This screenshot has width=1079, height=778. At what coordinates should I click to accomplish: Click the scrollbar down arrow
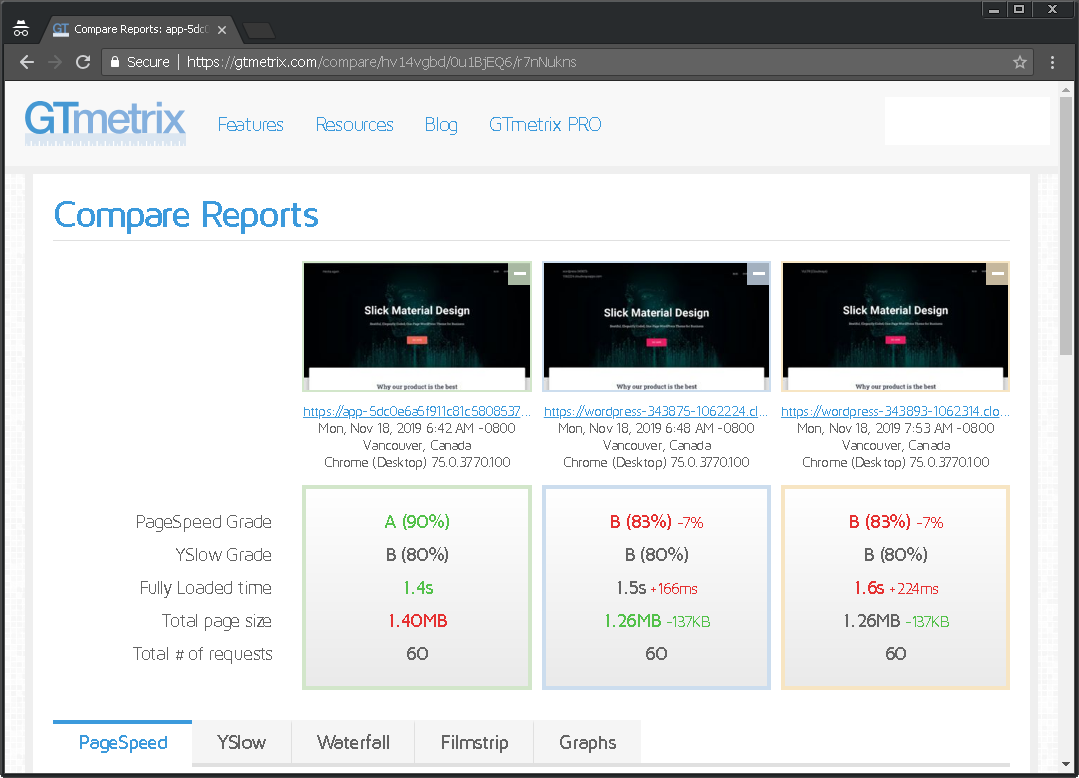pyautogui.click(x=1066, y=764)
